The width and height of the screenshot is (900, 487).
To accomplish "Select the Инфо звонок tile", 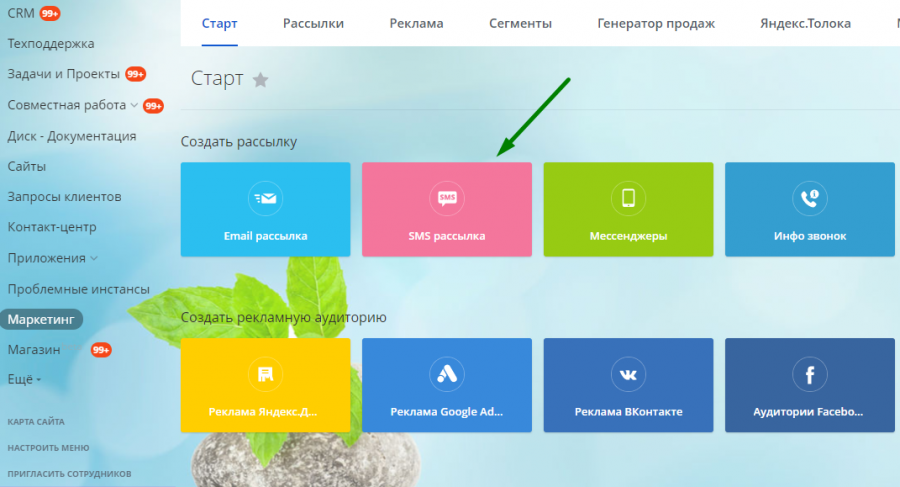I will tap(809, 209).
